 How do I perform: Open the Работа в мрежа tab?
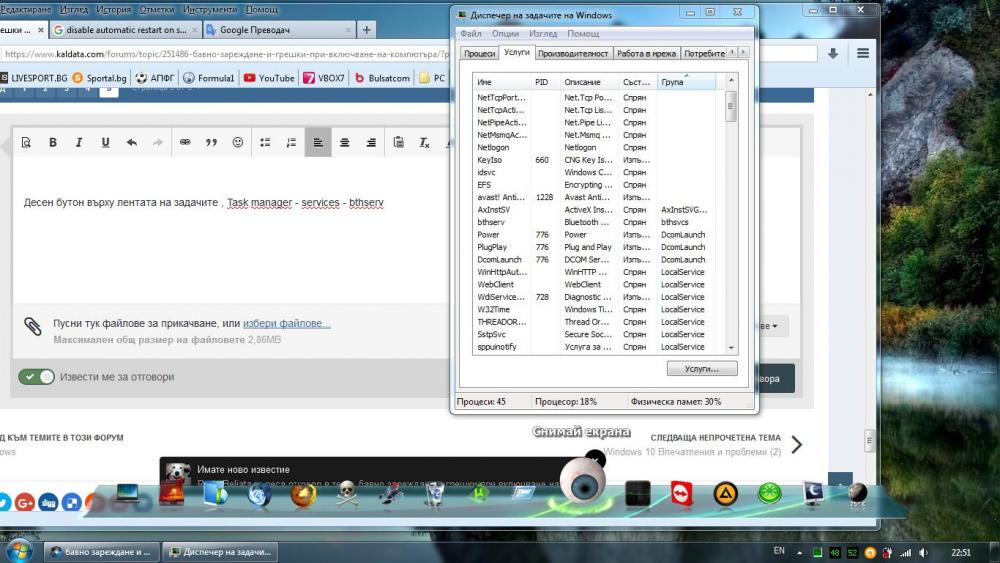pos(646,54)
